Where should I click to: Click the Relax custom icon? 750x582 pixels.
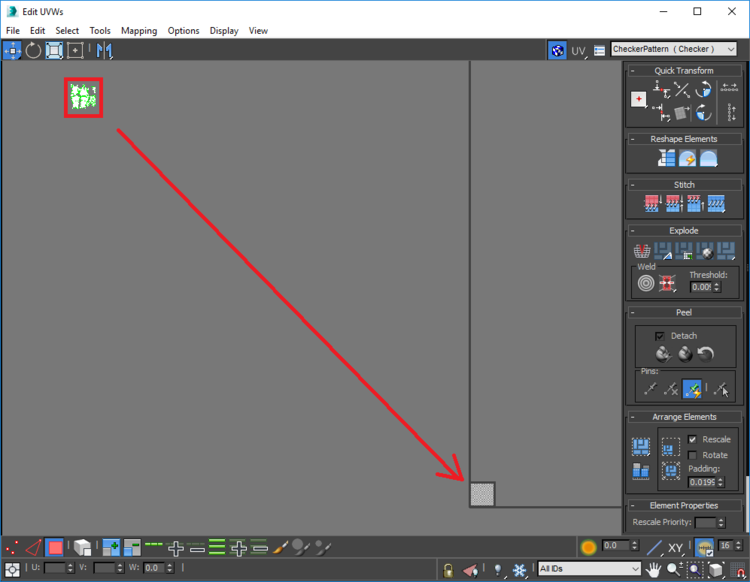point(708,158)
